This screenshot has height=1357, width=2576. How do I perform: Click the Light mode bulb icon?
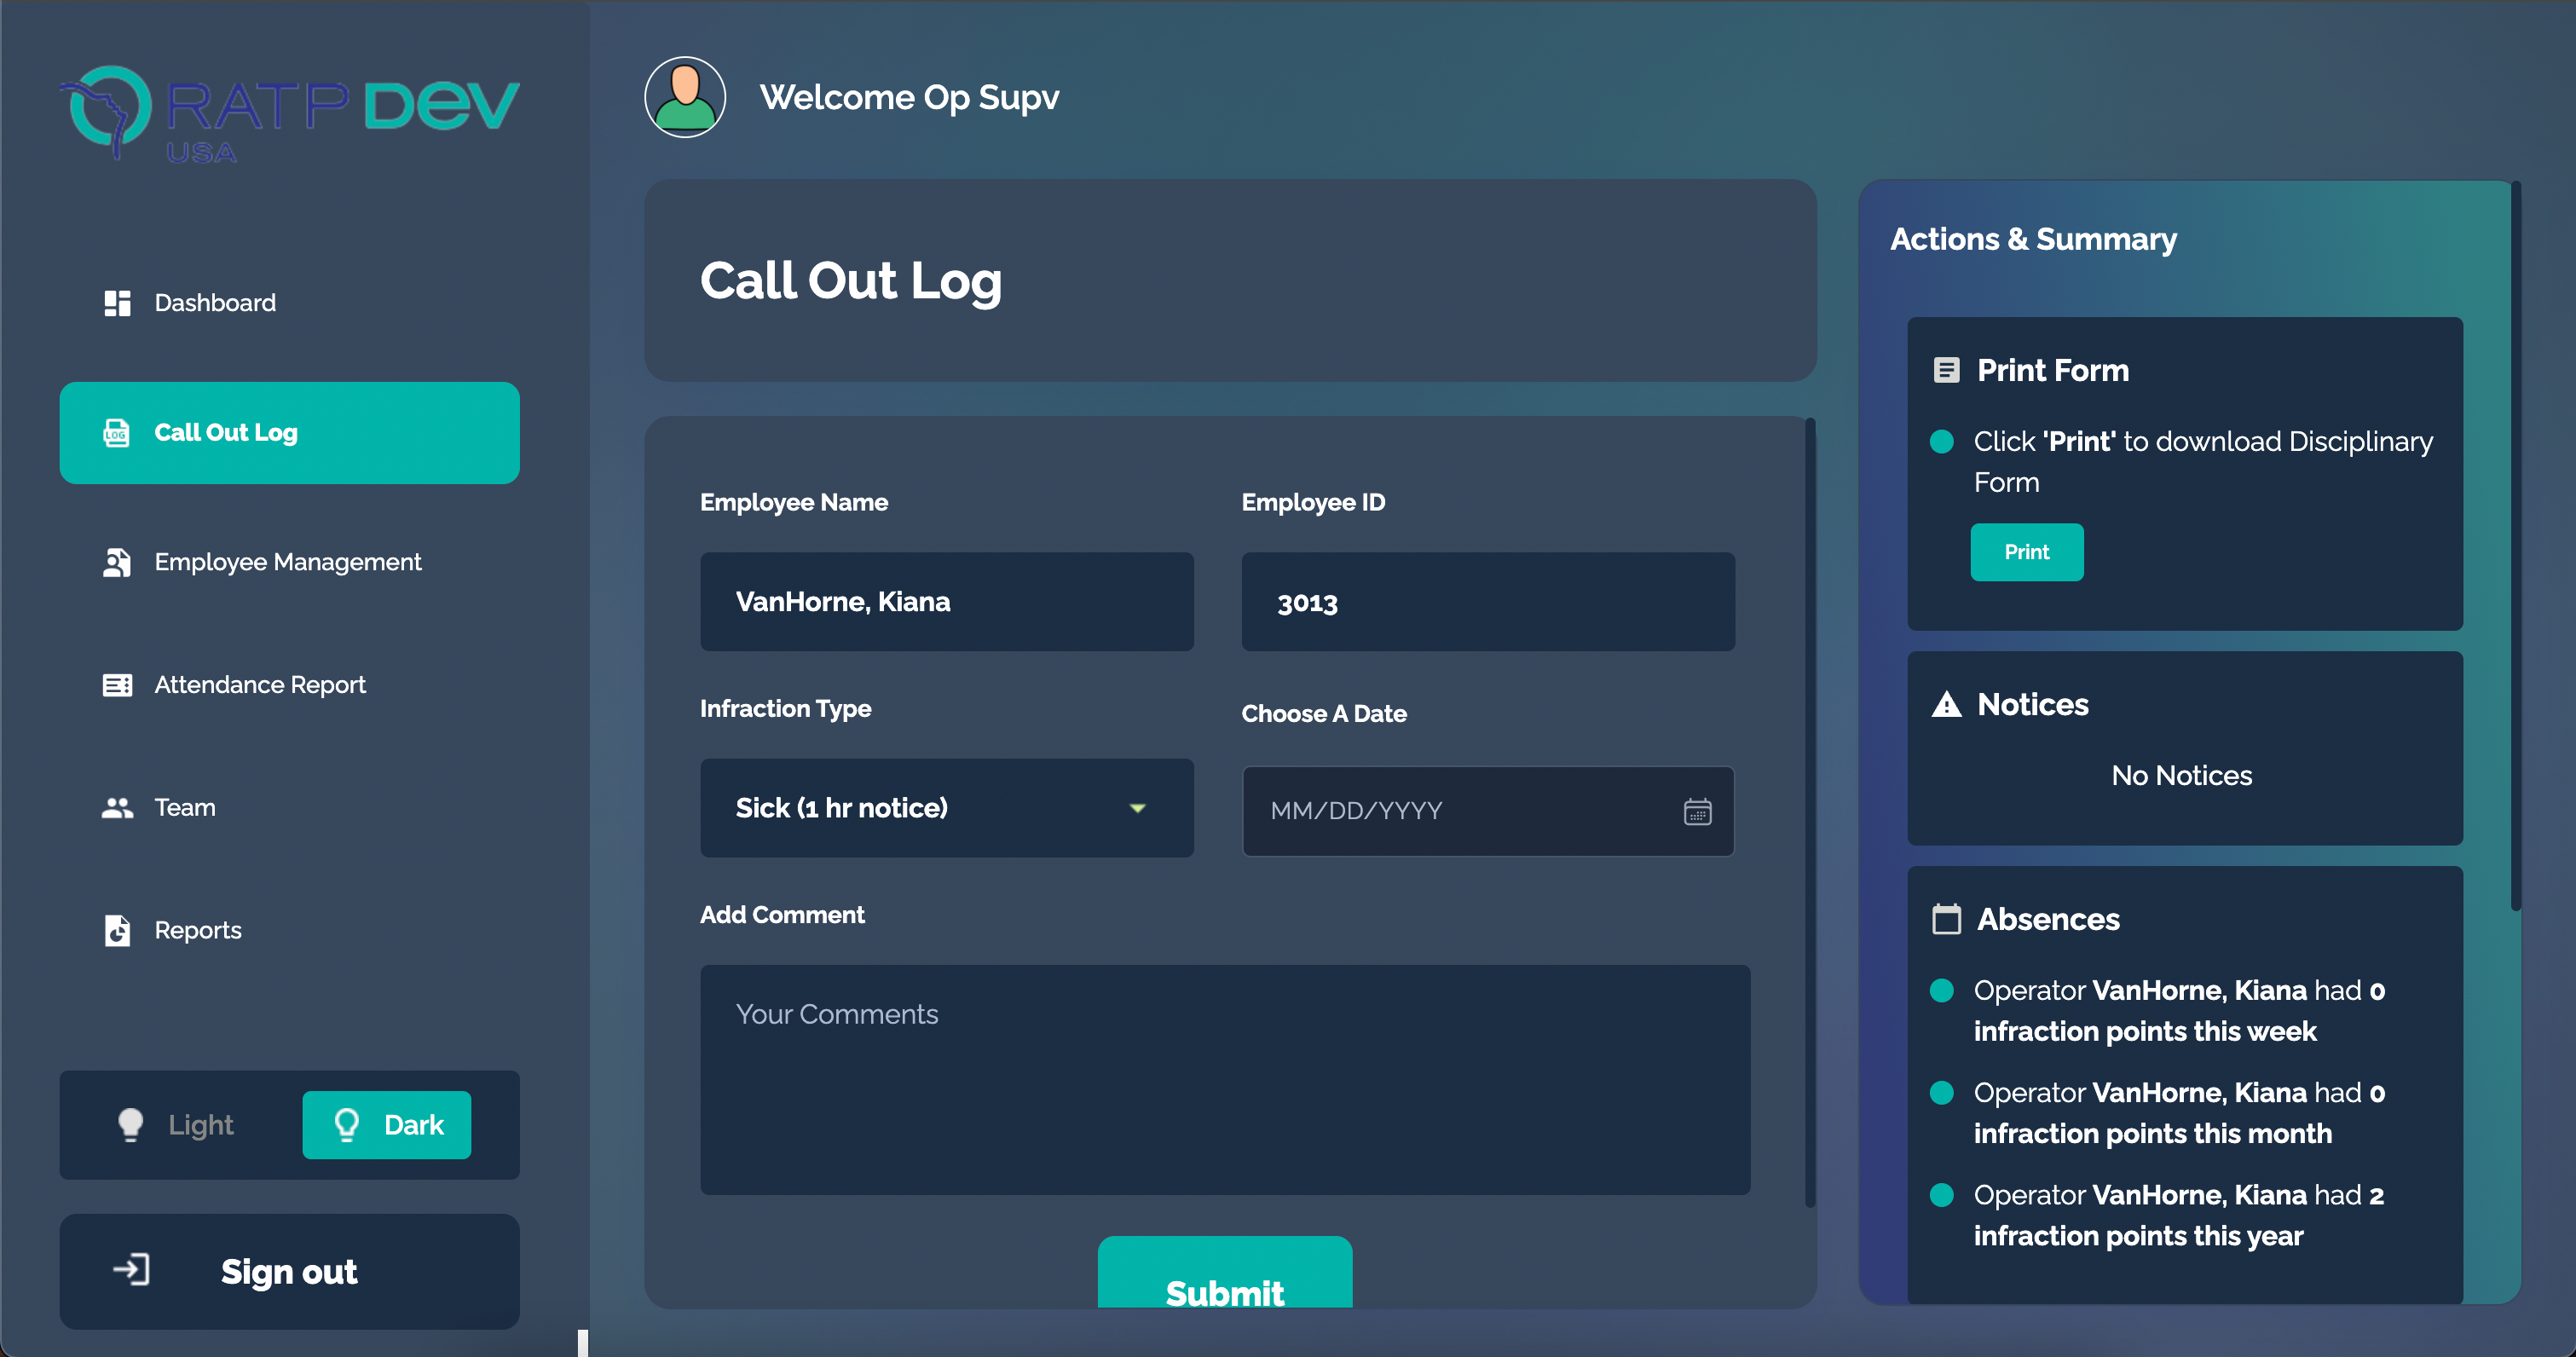click(130, 1125)
